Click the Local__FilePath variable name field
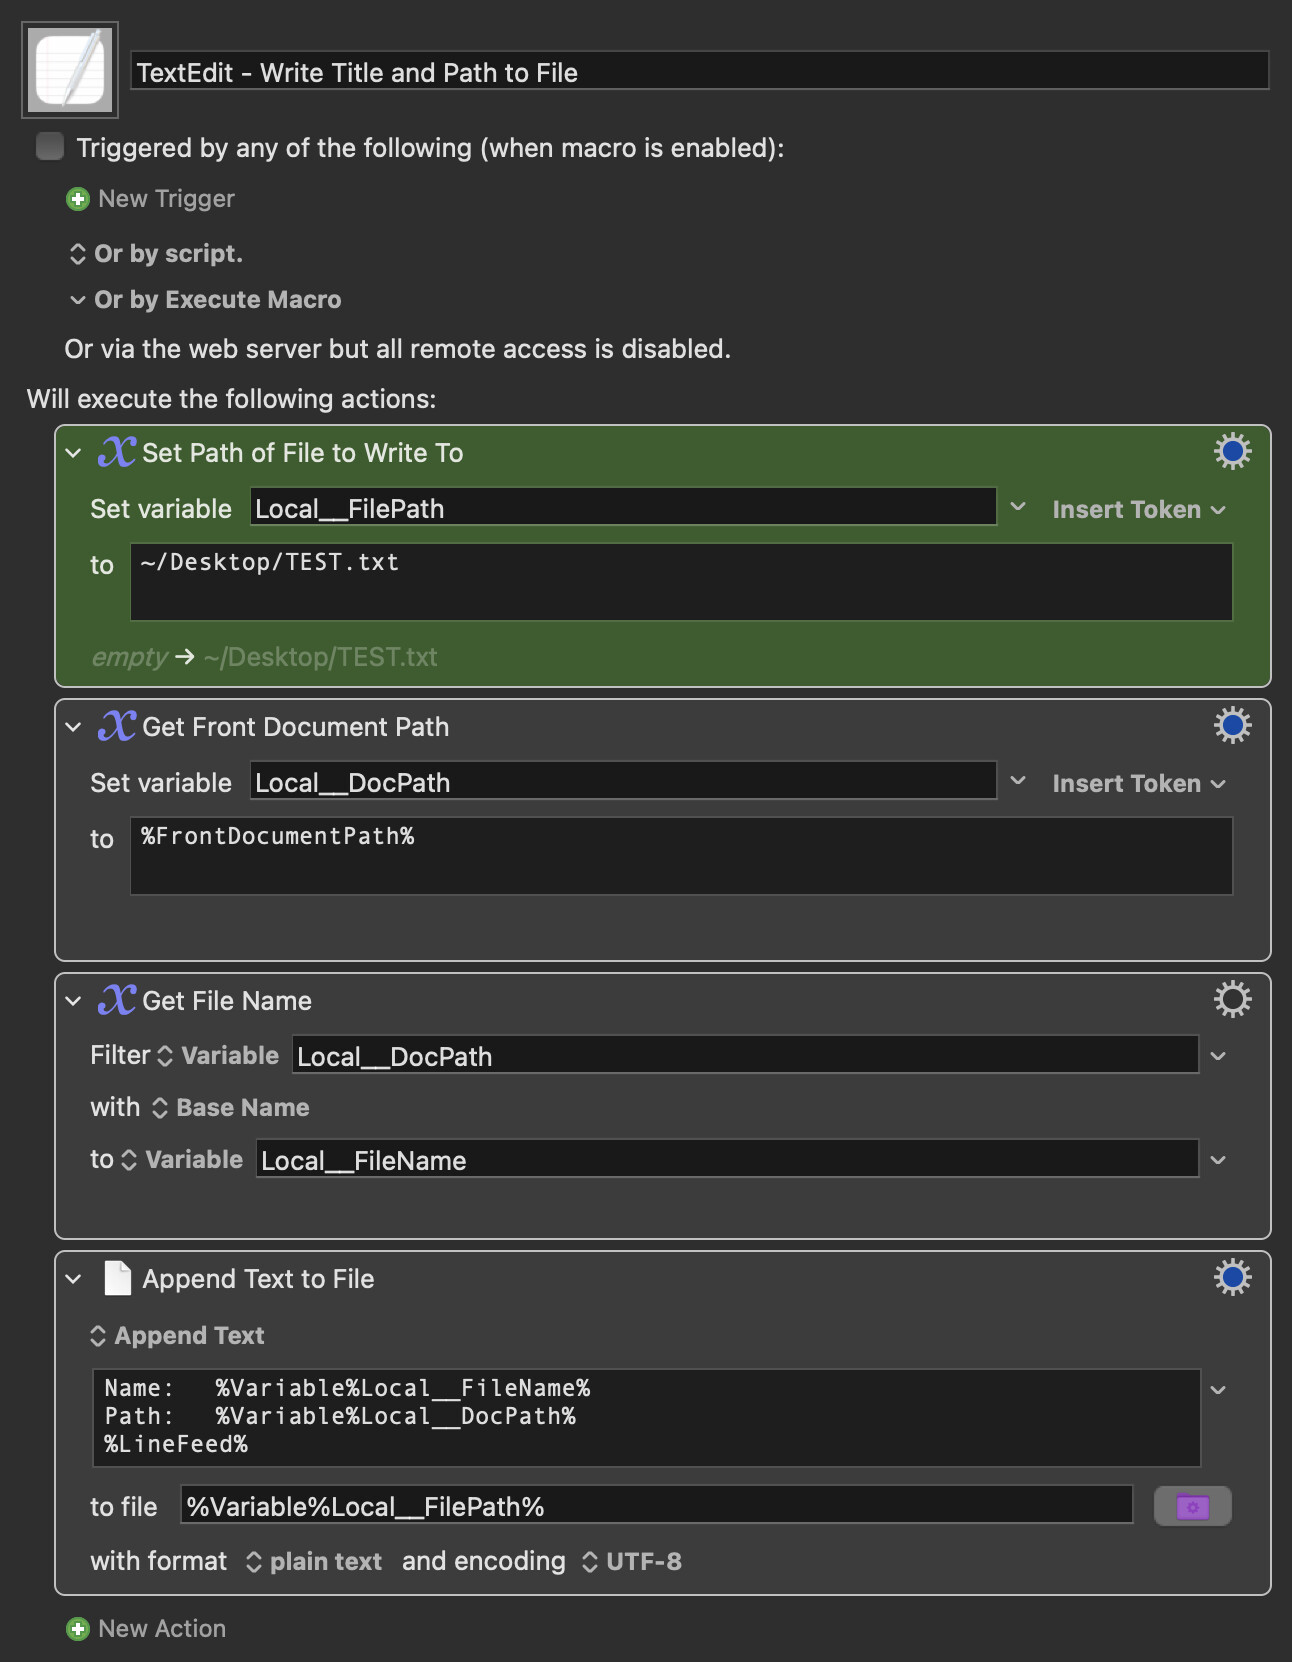The height and width of the screenshot is (1662, 1292). (623, 508)
